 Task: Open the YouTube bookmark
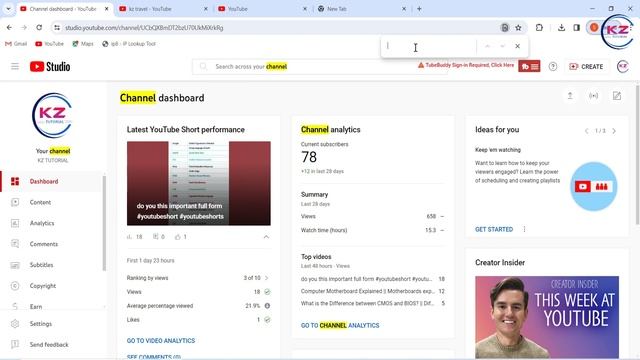[49, 44]
